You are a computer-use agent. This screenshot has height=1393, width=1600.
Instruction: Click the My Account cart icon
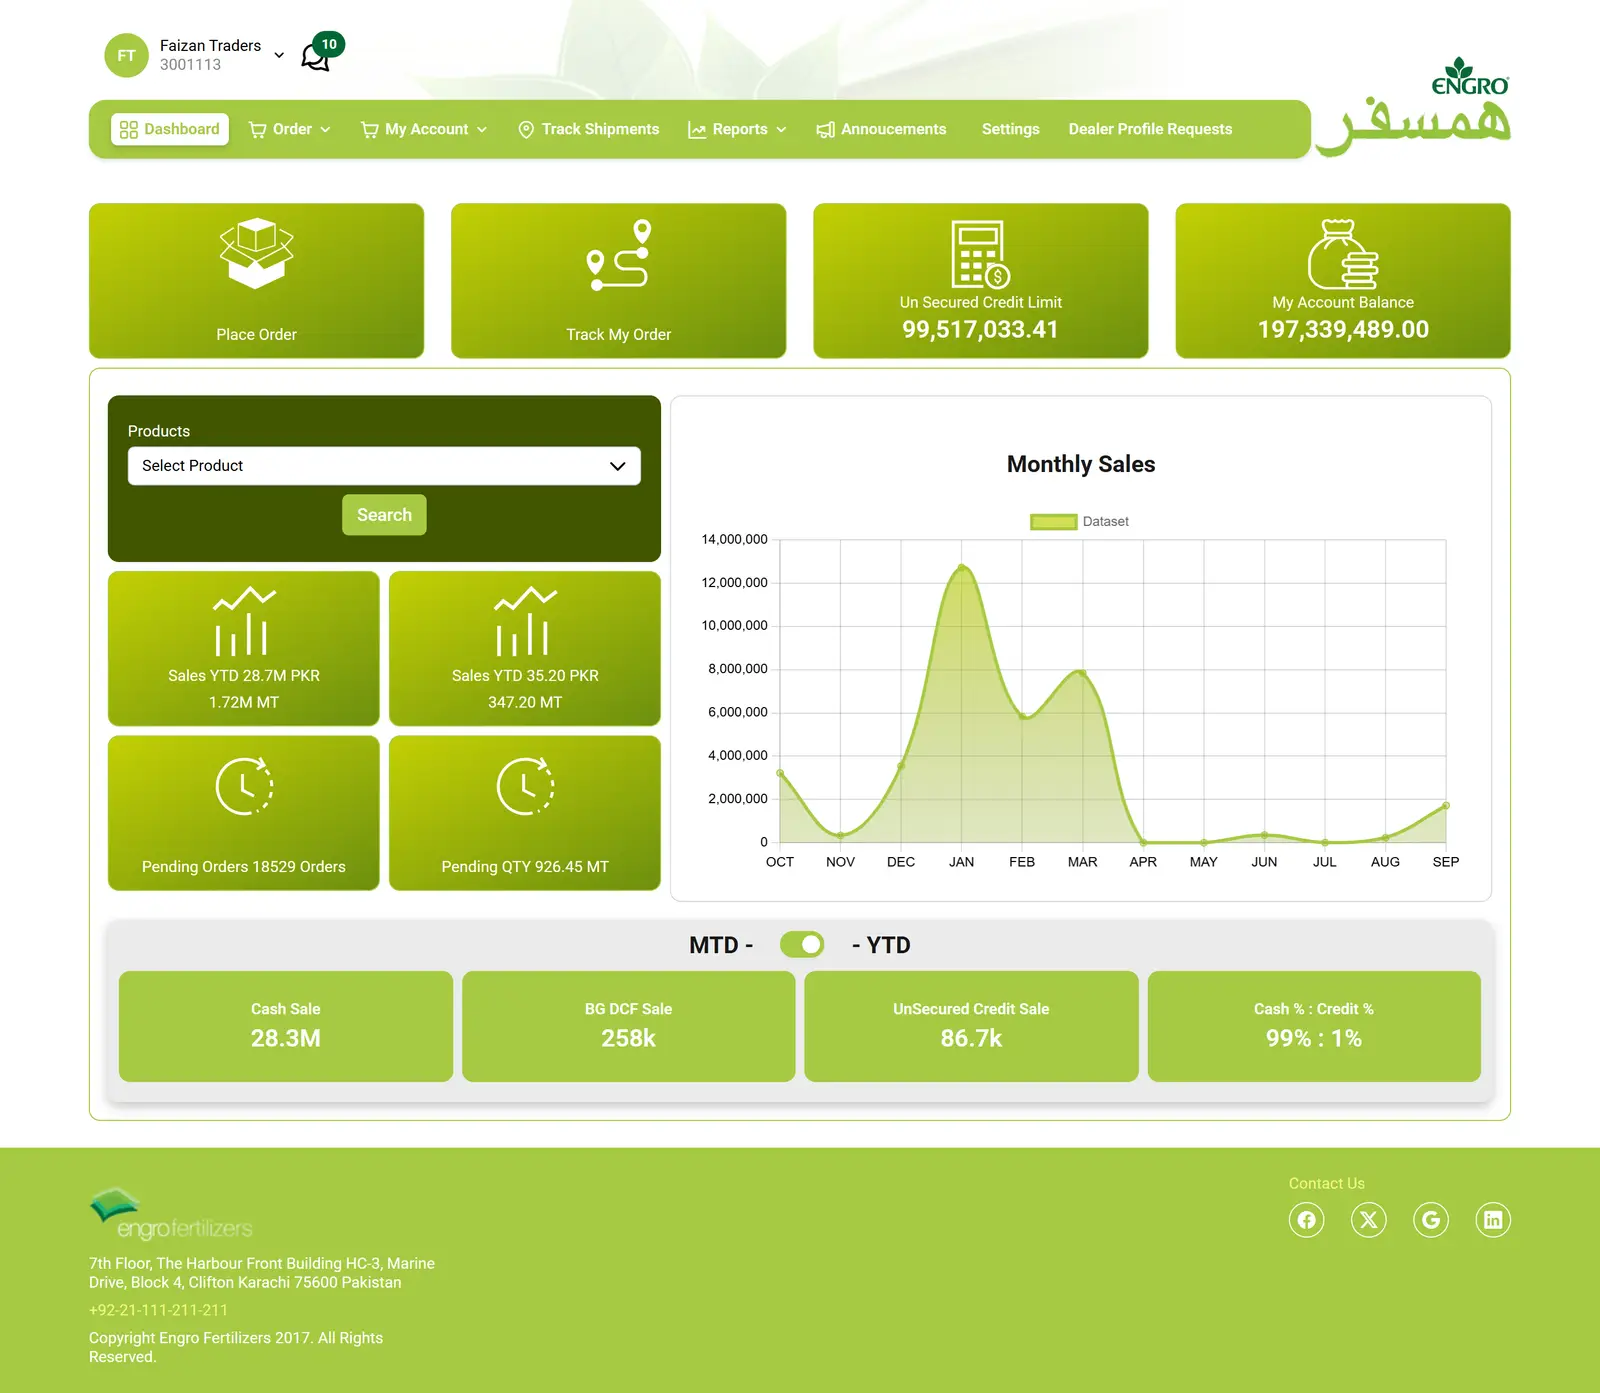pyautogui.click(x=369, y=130)
